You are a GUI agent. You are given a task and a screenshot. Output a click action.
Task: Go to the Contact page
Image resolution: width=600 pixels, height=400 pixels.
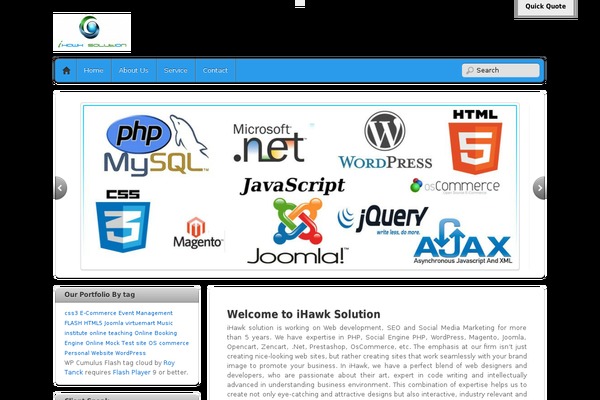point(215,70)
